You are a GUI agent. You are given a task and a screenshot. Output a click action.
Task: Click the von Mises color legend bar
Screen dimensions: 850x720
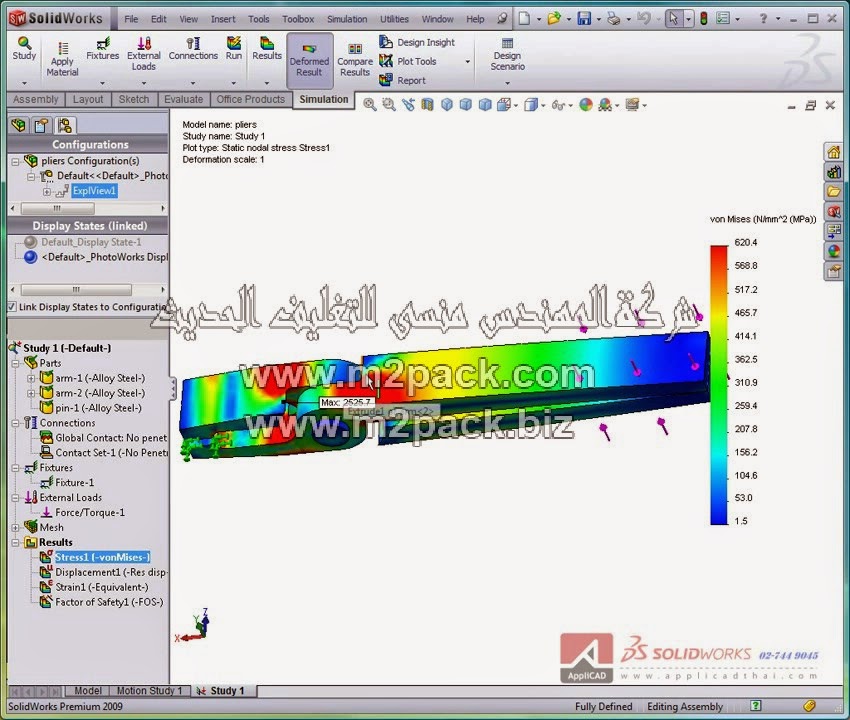tap(719, 385)
